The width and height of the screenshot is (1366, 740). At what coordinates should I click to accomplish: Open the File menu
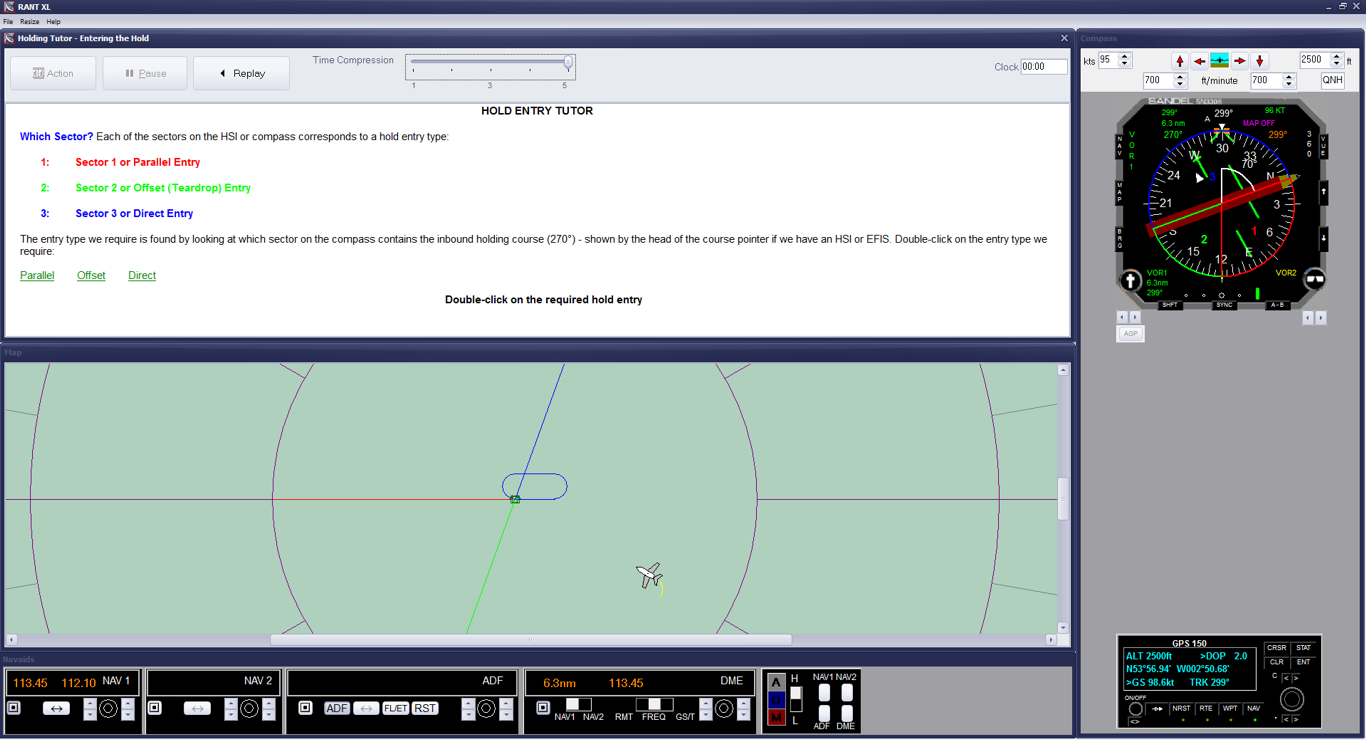(8, 21)
